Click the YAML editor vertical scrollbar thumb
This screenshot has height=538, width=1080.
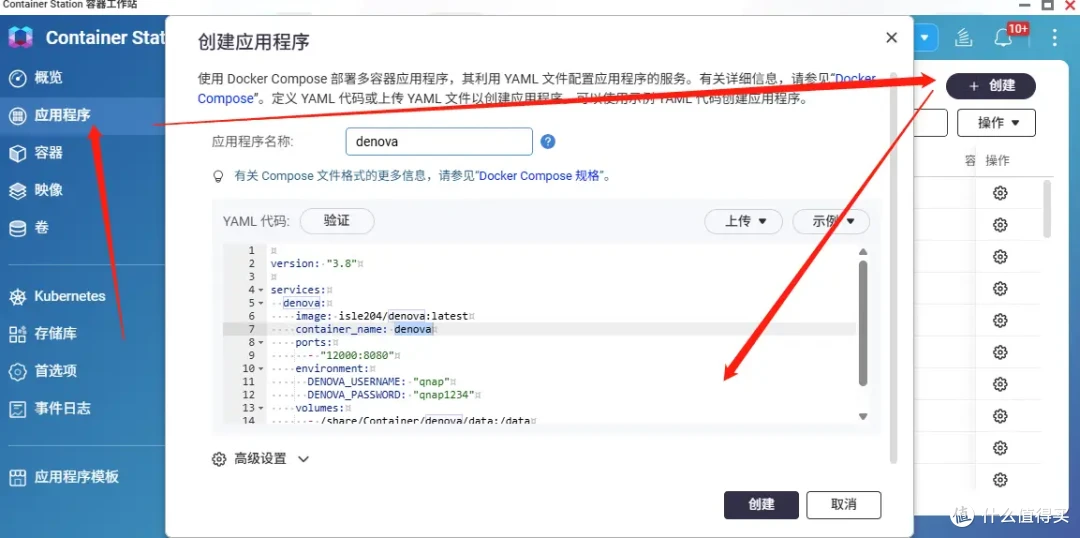pos(863,322)
